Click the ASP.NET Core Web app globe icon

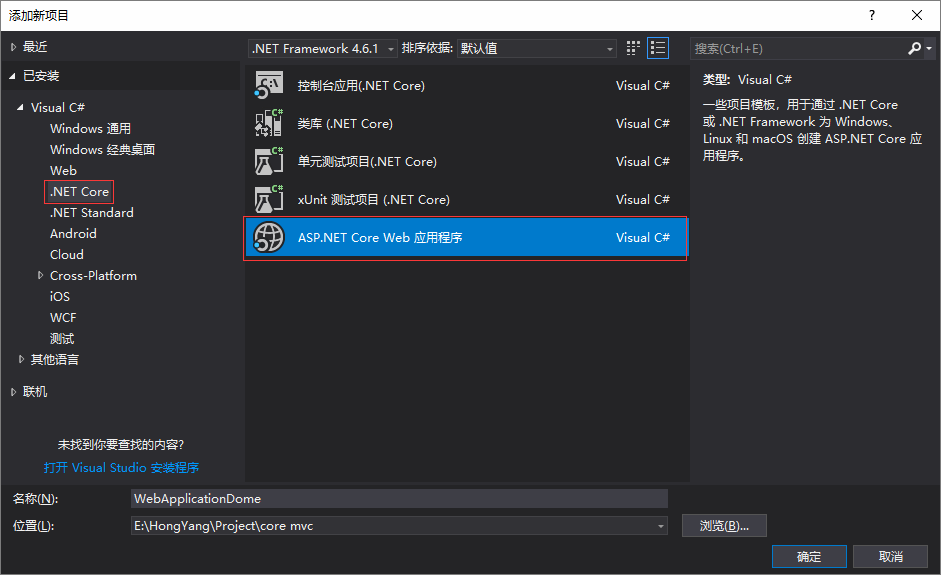(x=268, y=238)
